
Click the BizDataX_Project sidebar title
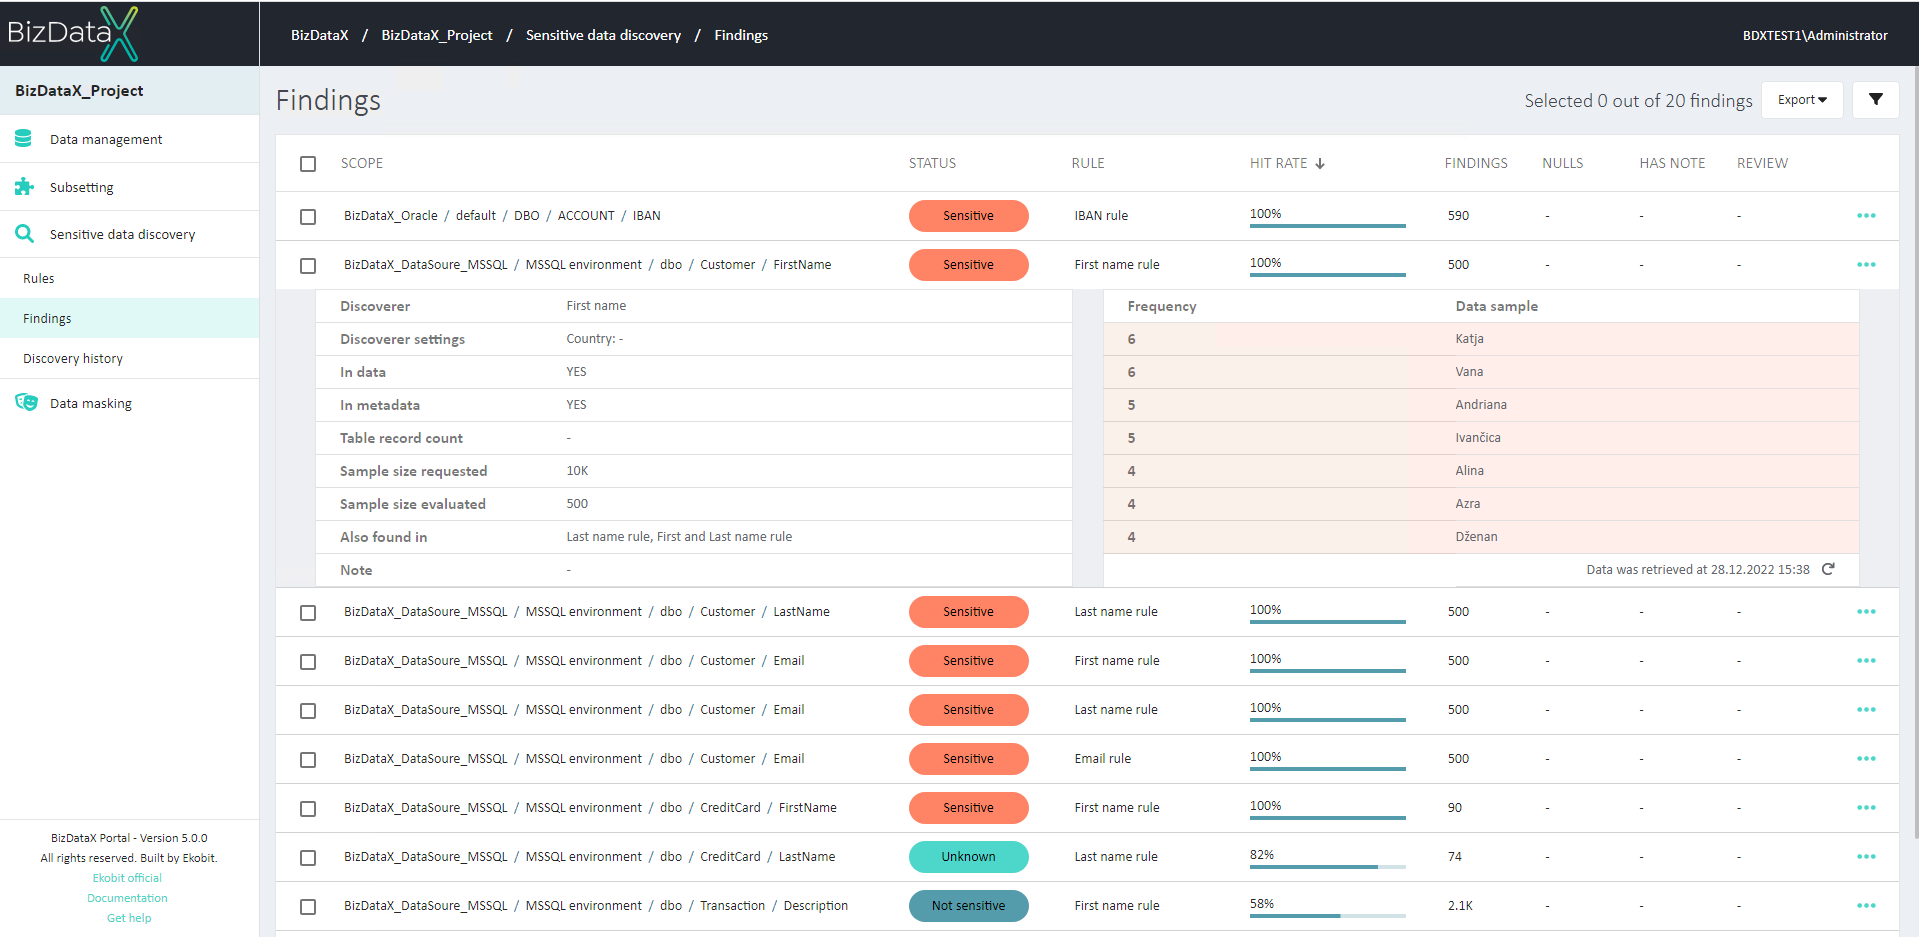point(79,91)
